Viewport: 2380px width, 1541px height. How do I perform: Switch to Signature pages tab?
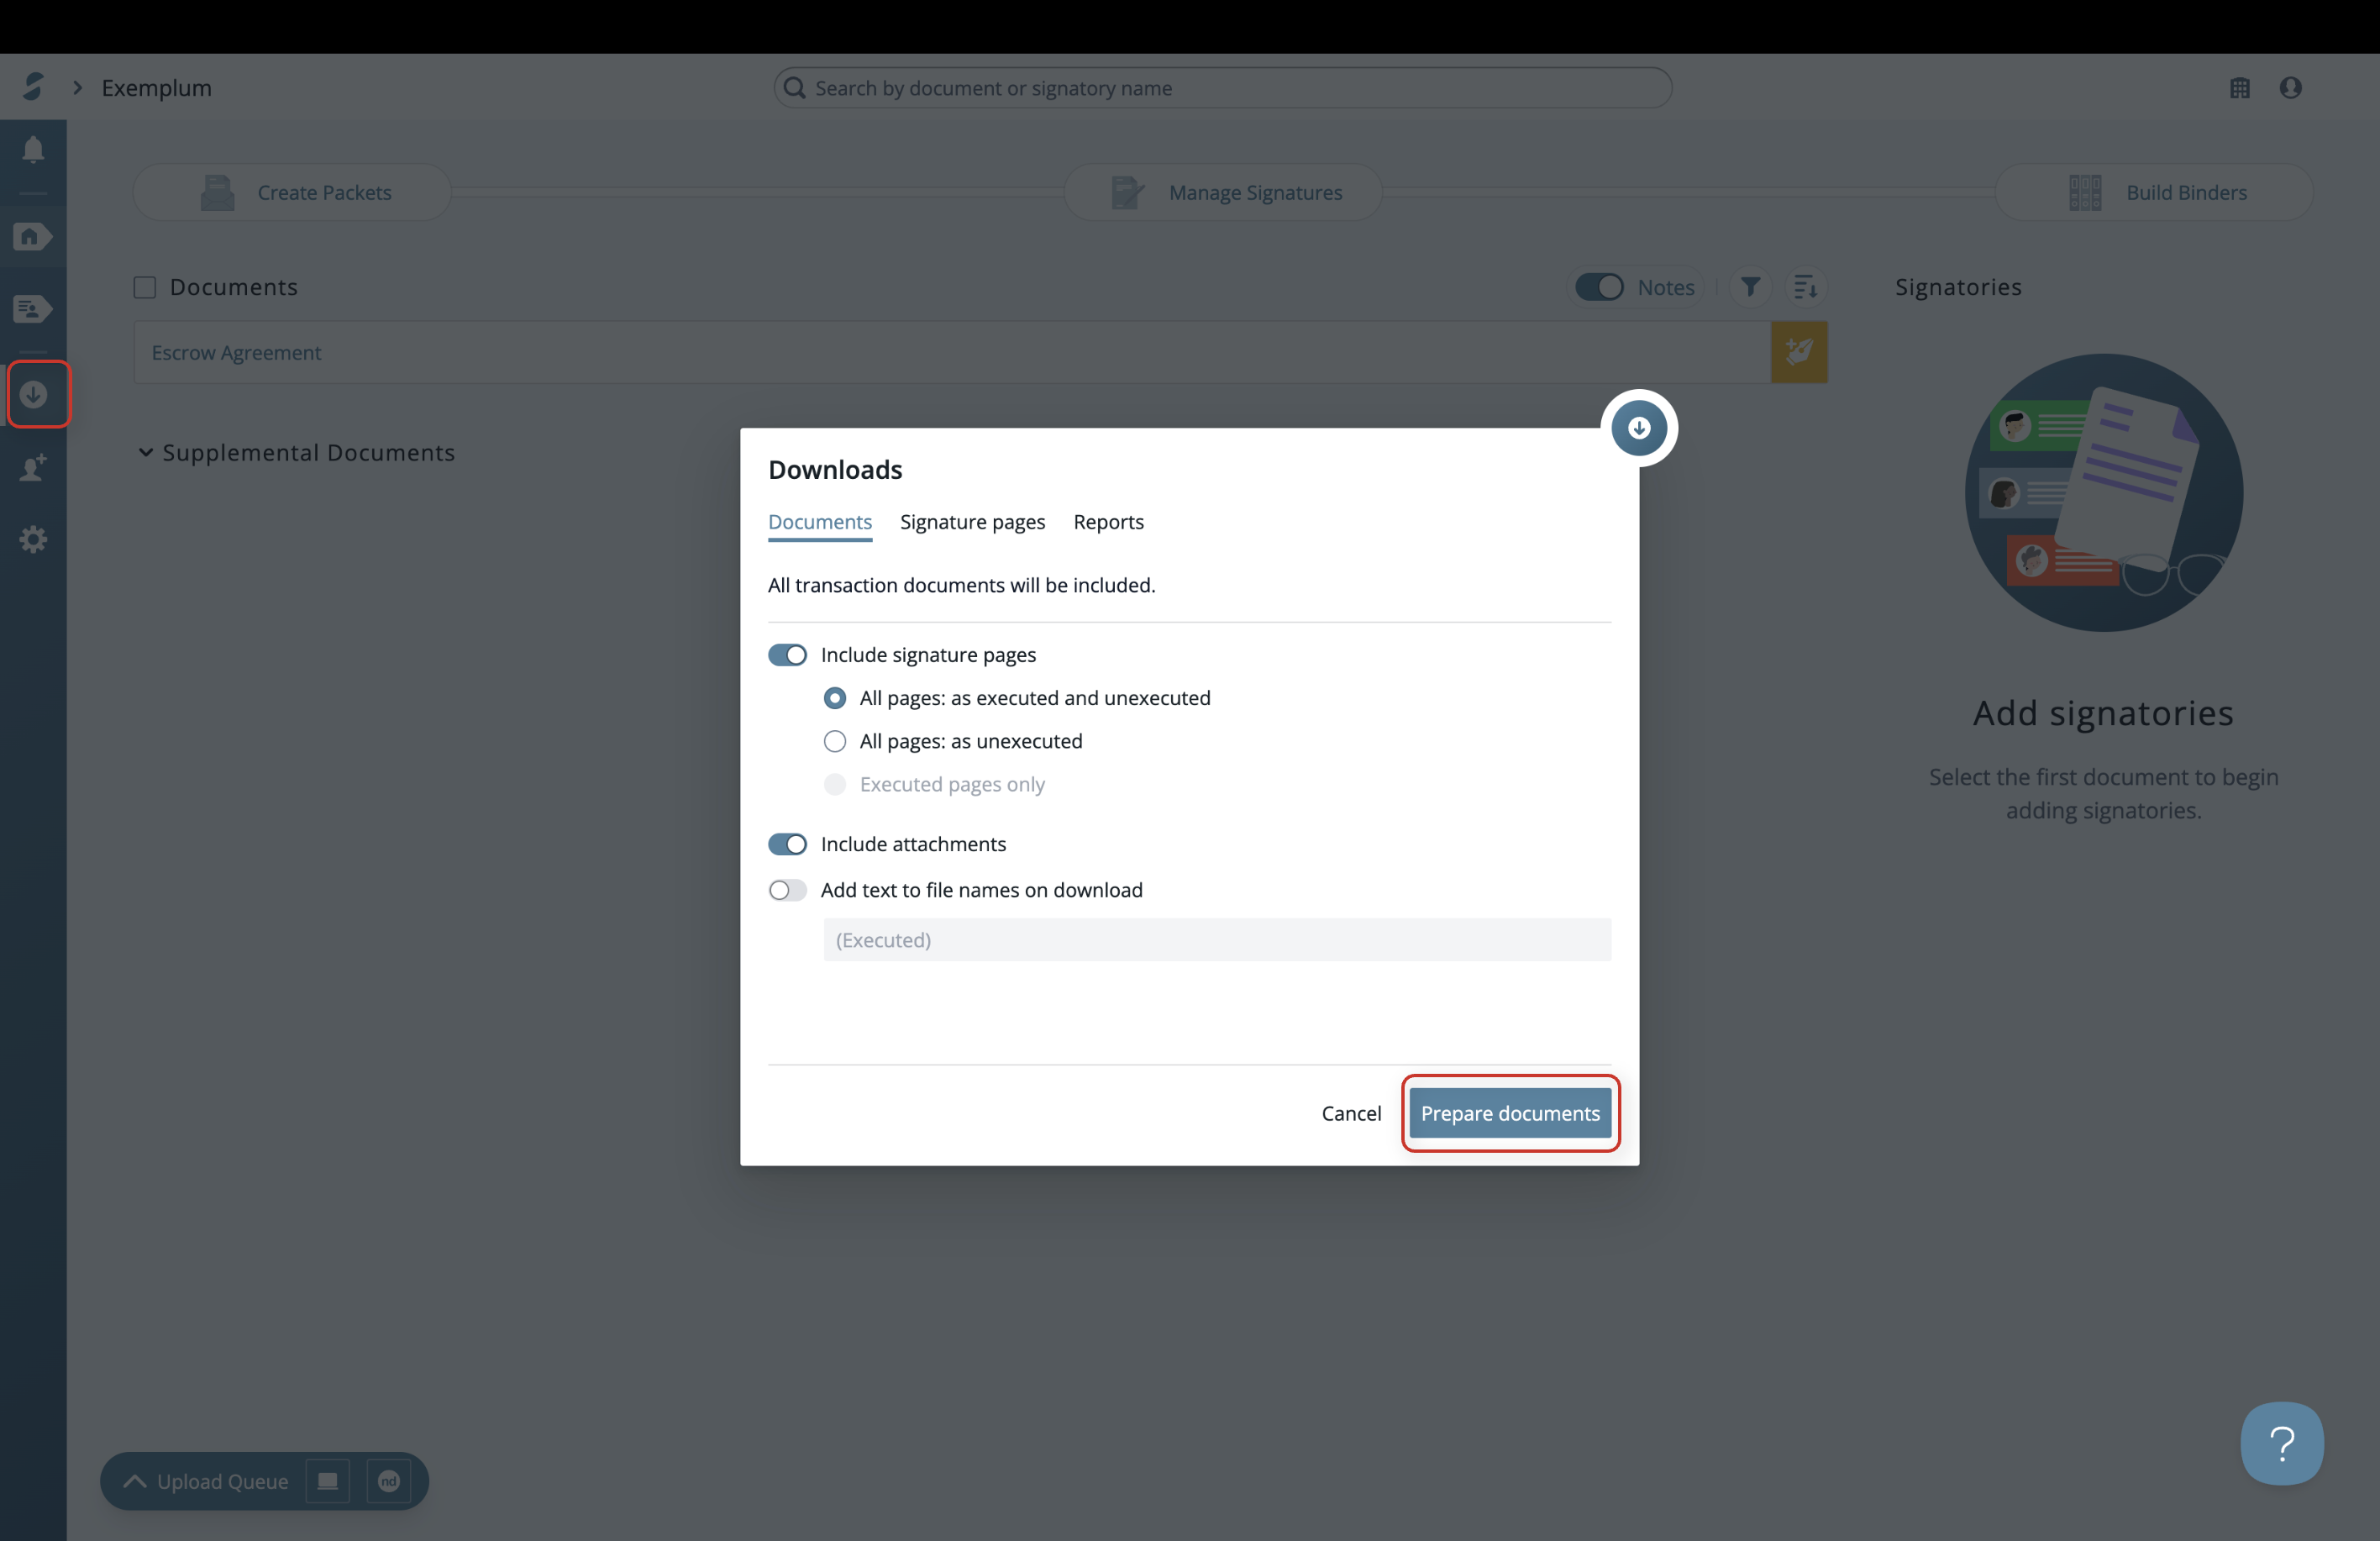tap(972, 522)
